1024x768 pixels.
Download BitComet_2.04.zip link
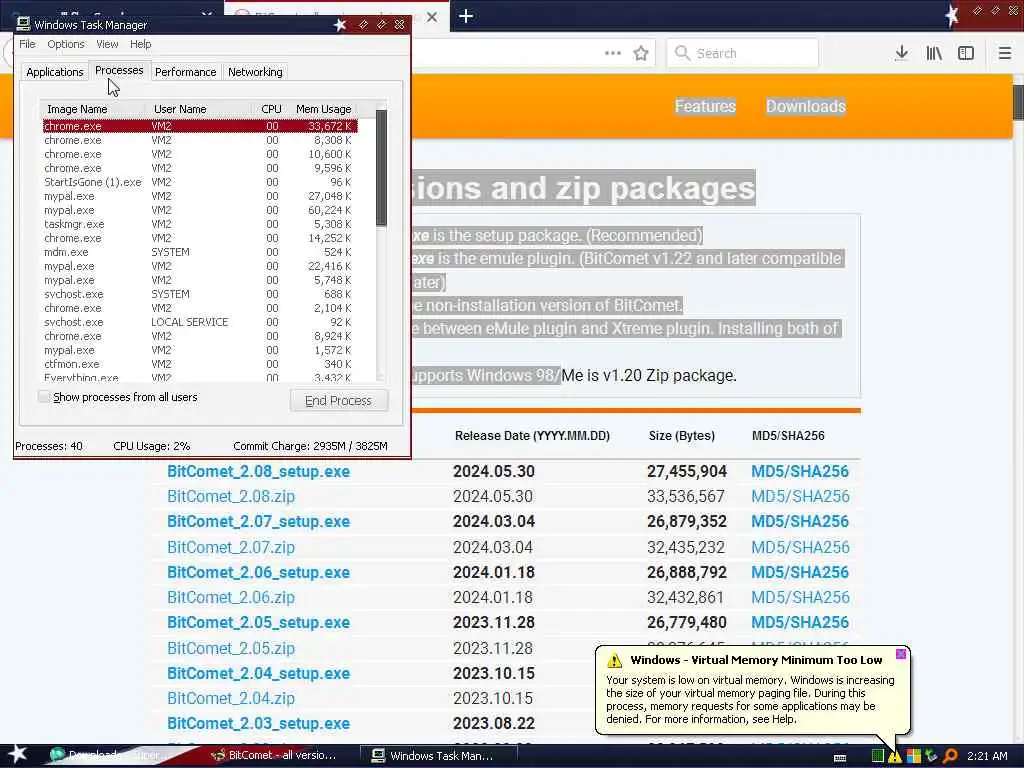[231, 699]
